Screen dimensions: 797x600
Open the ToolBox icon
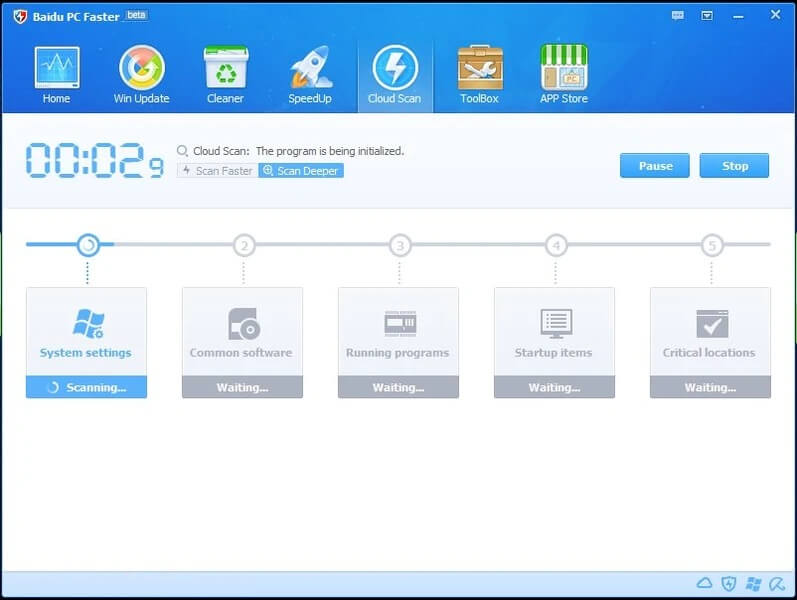[480, 68]
